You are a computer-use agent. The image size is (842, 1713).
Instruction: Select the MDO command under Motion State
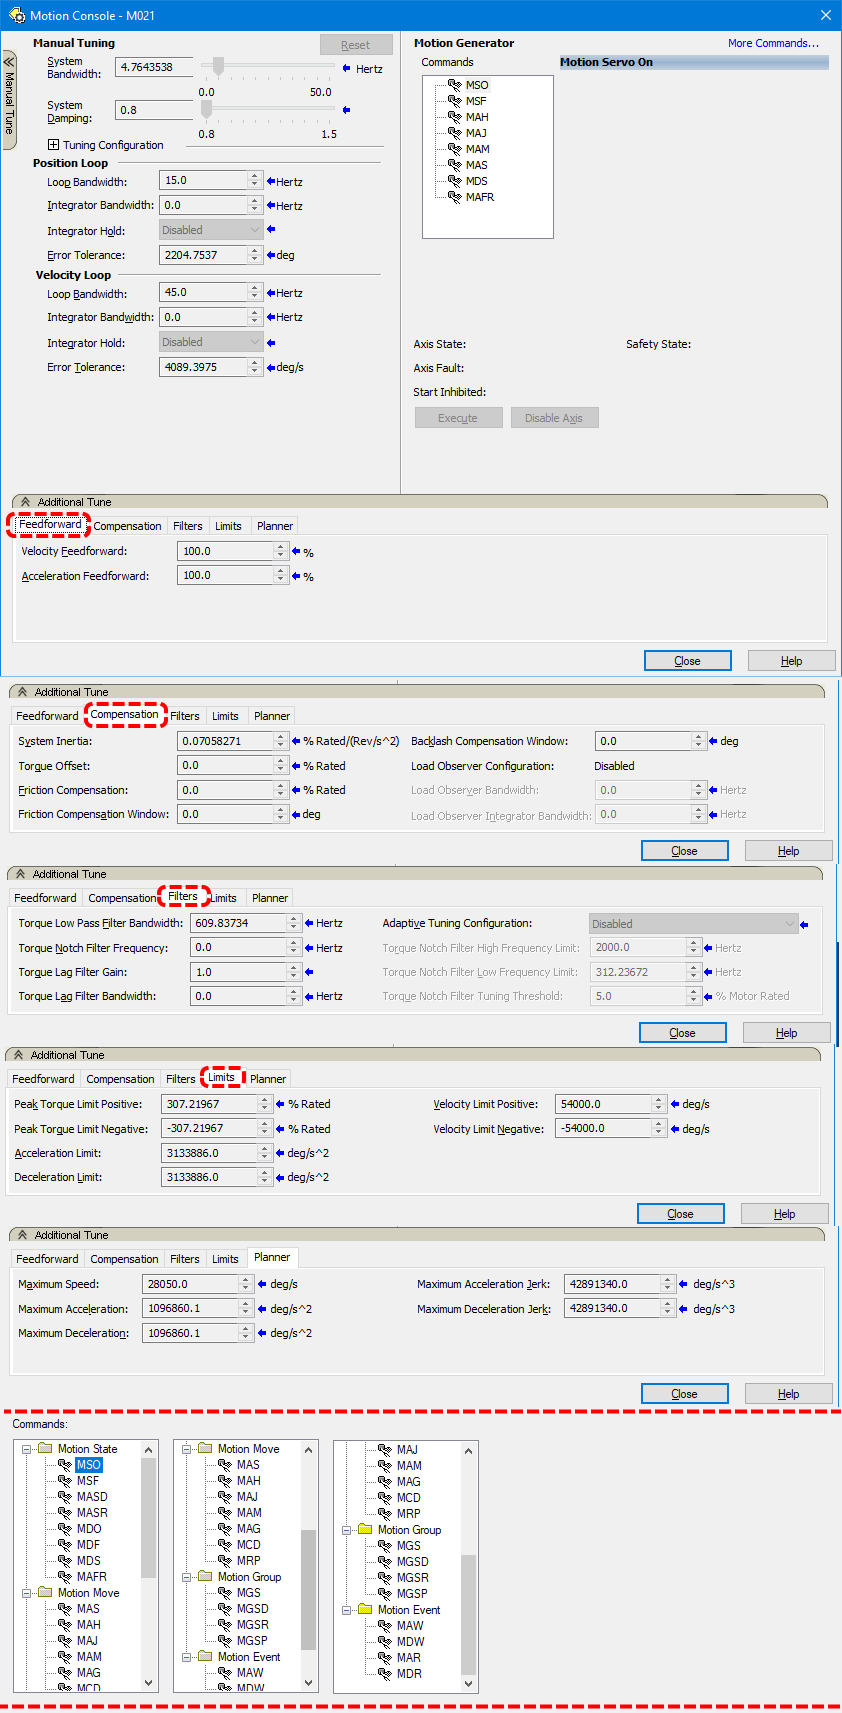click(x=89, y=1529)
